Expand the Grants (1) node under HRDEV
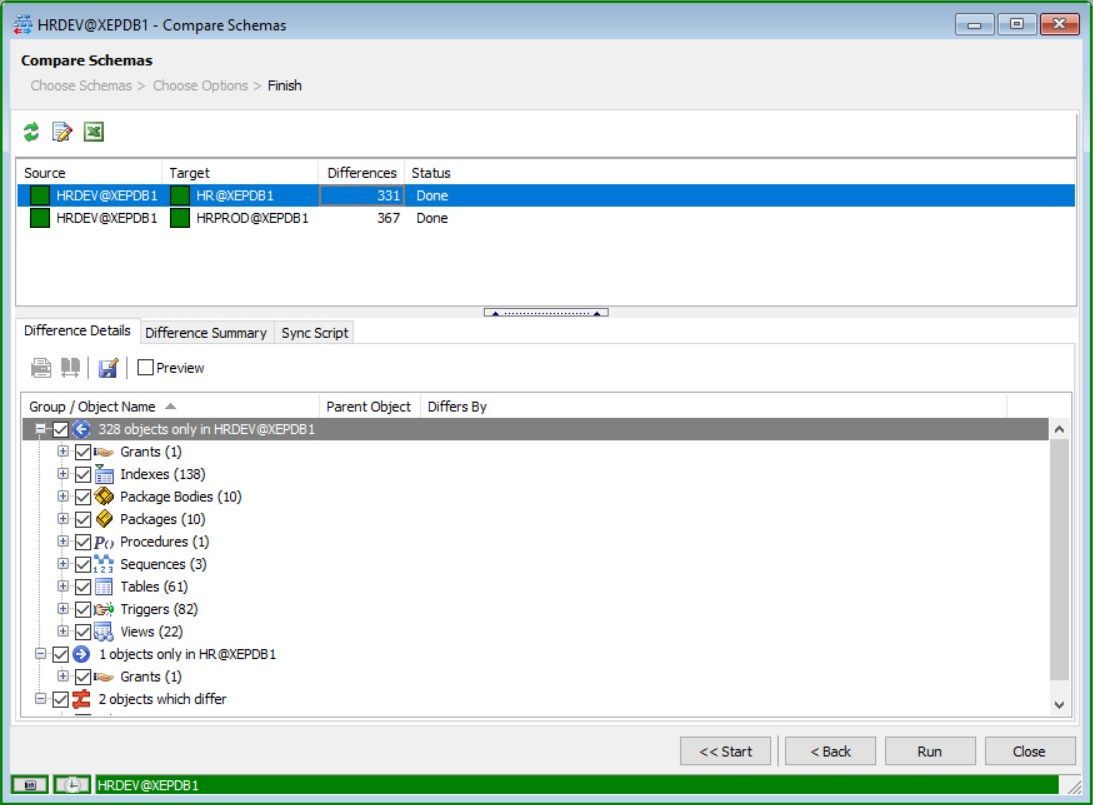1093x805 pixels. (63, 451)
